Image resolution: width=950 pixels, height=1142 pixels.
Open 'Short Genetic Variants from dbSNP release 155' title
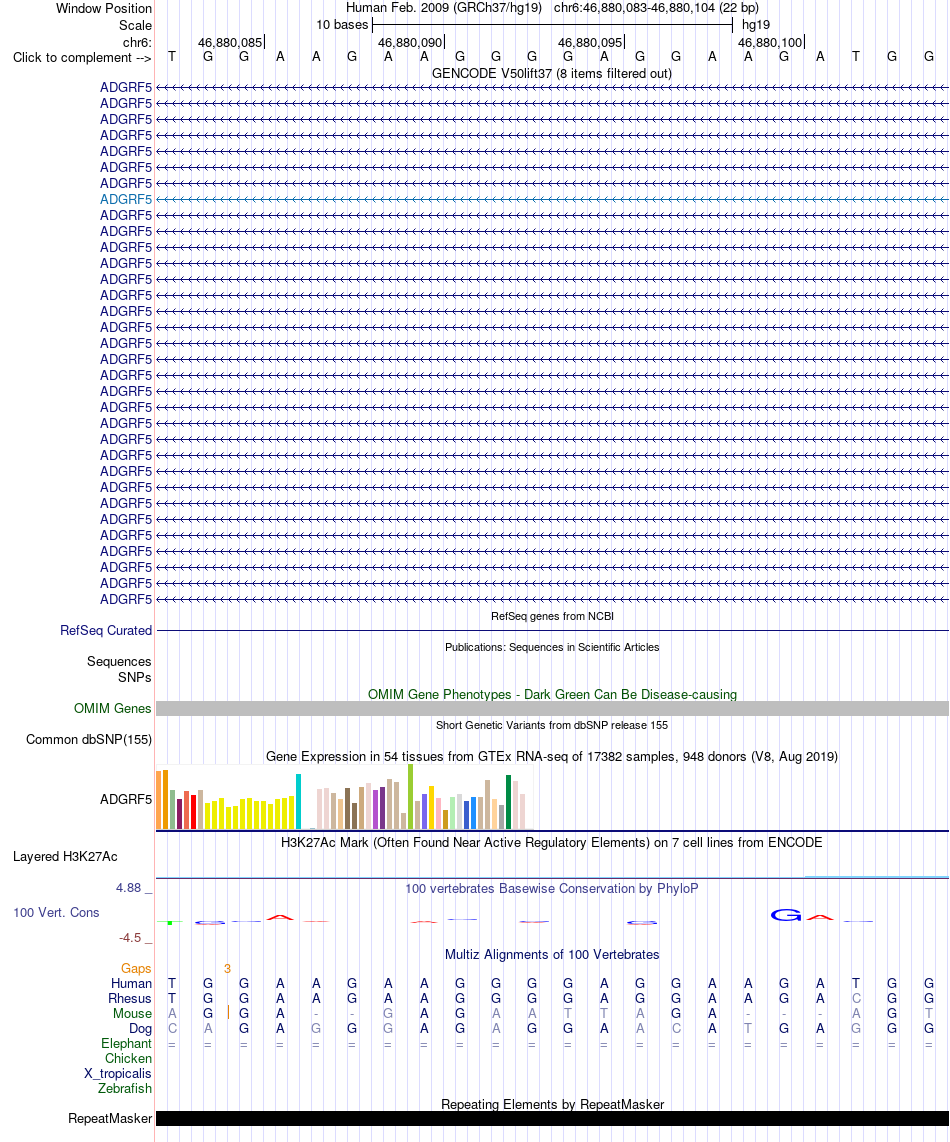552,725
